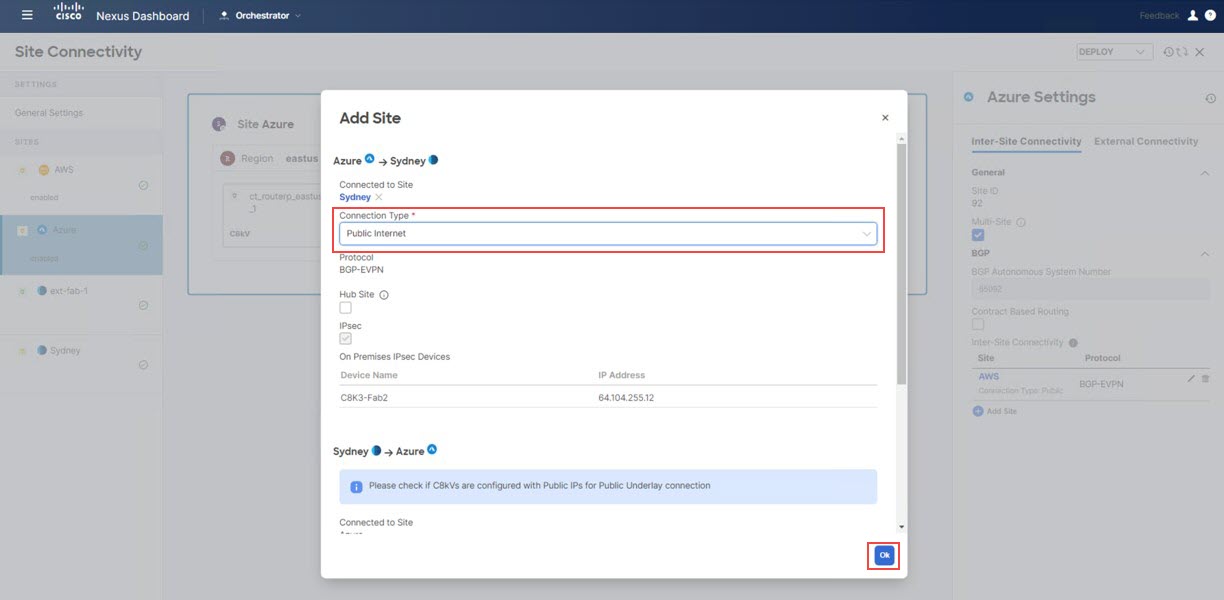The height and width of the screenshot is (600, 1224).
Task: Switch to the External Connectivity tab
Action: pyautogui.click(x=1146, y=141)
